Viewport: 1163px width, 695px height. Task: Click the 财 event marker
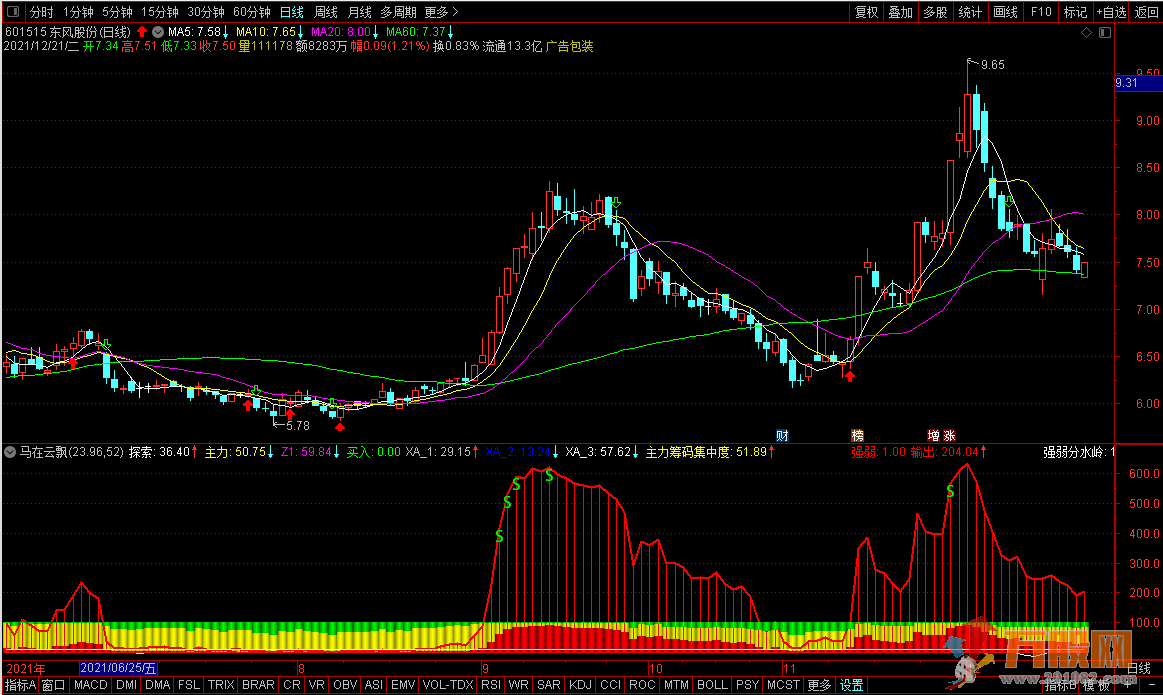pyautogui.click(x=782, y=435)
